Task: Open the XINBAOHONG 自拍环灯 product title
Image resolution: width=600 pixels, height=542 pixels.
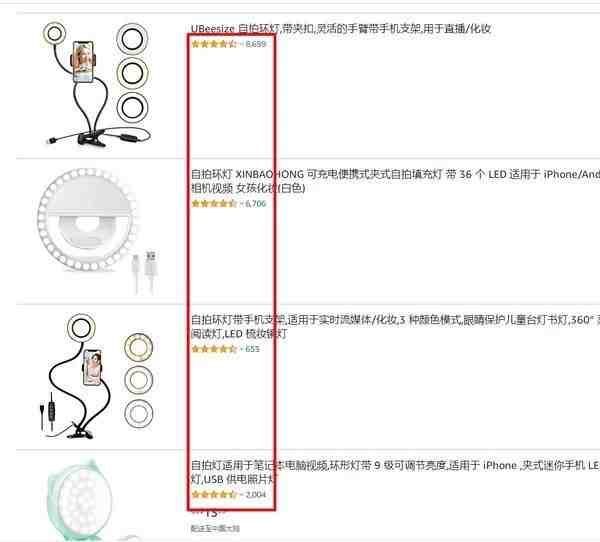Action: click(395, 181)
